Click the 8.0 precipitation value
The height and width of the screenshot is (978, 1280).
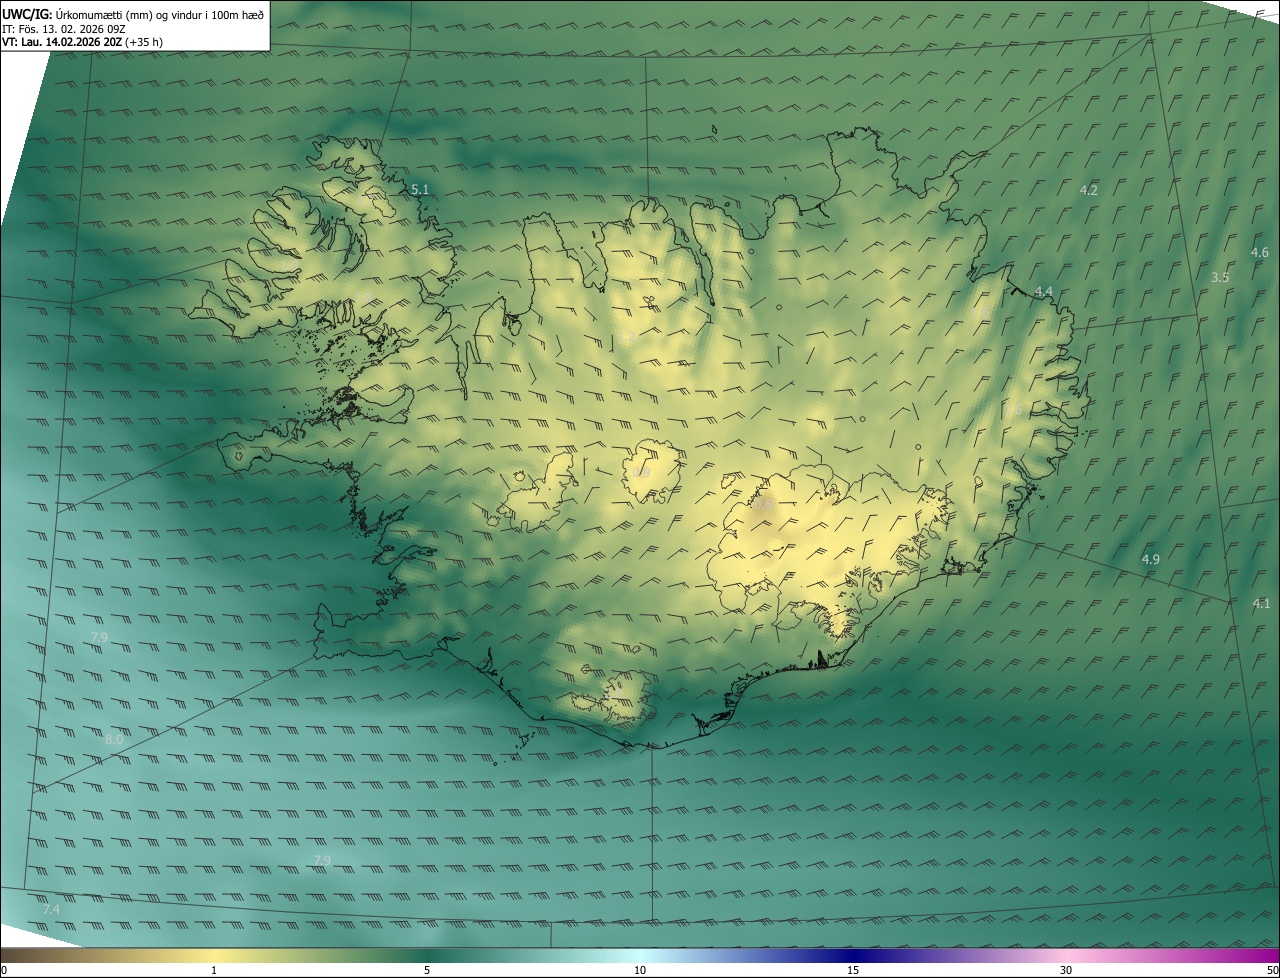click(114, 740)
